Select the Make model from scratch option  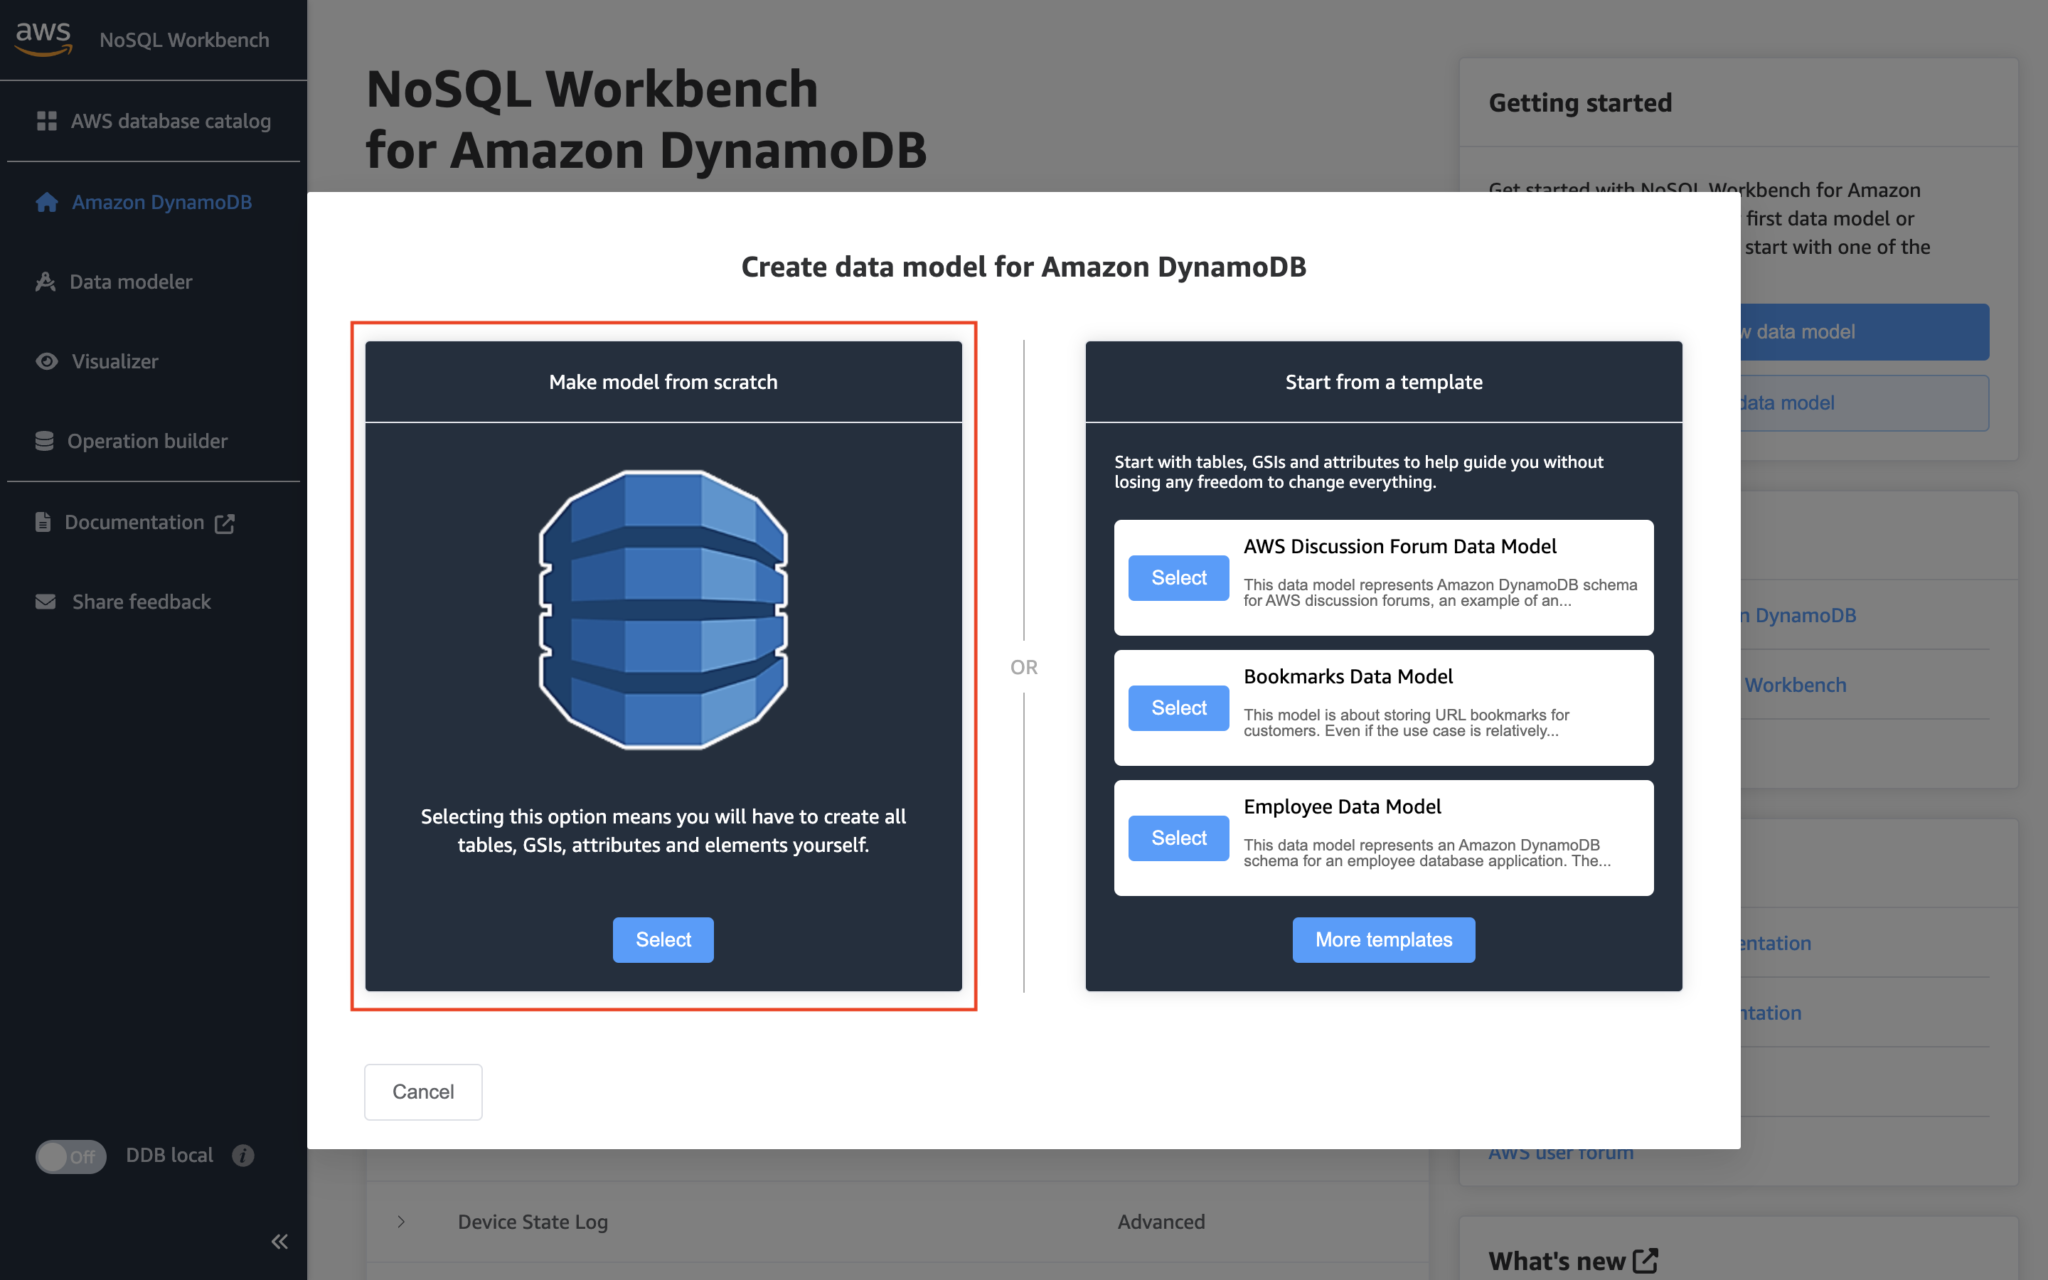coord(662,939)
